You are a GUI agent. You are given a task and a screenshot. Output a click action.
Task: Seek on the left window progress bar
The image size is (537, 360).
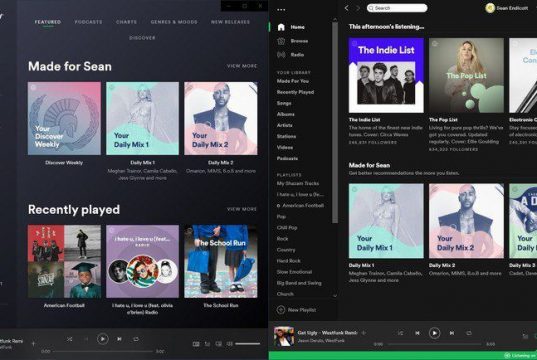click(102, 351)
